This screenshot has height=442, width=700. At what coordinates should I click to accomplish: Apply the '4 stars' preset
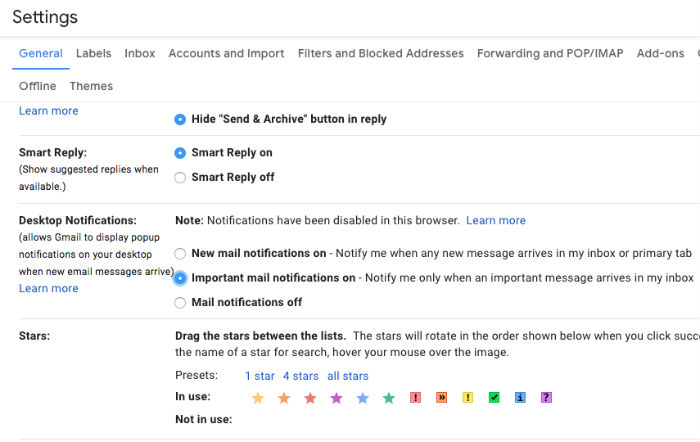click(x=300, y=376)
